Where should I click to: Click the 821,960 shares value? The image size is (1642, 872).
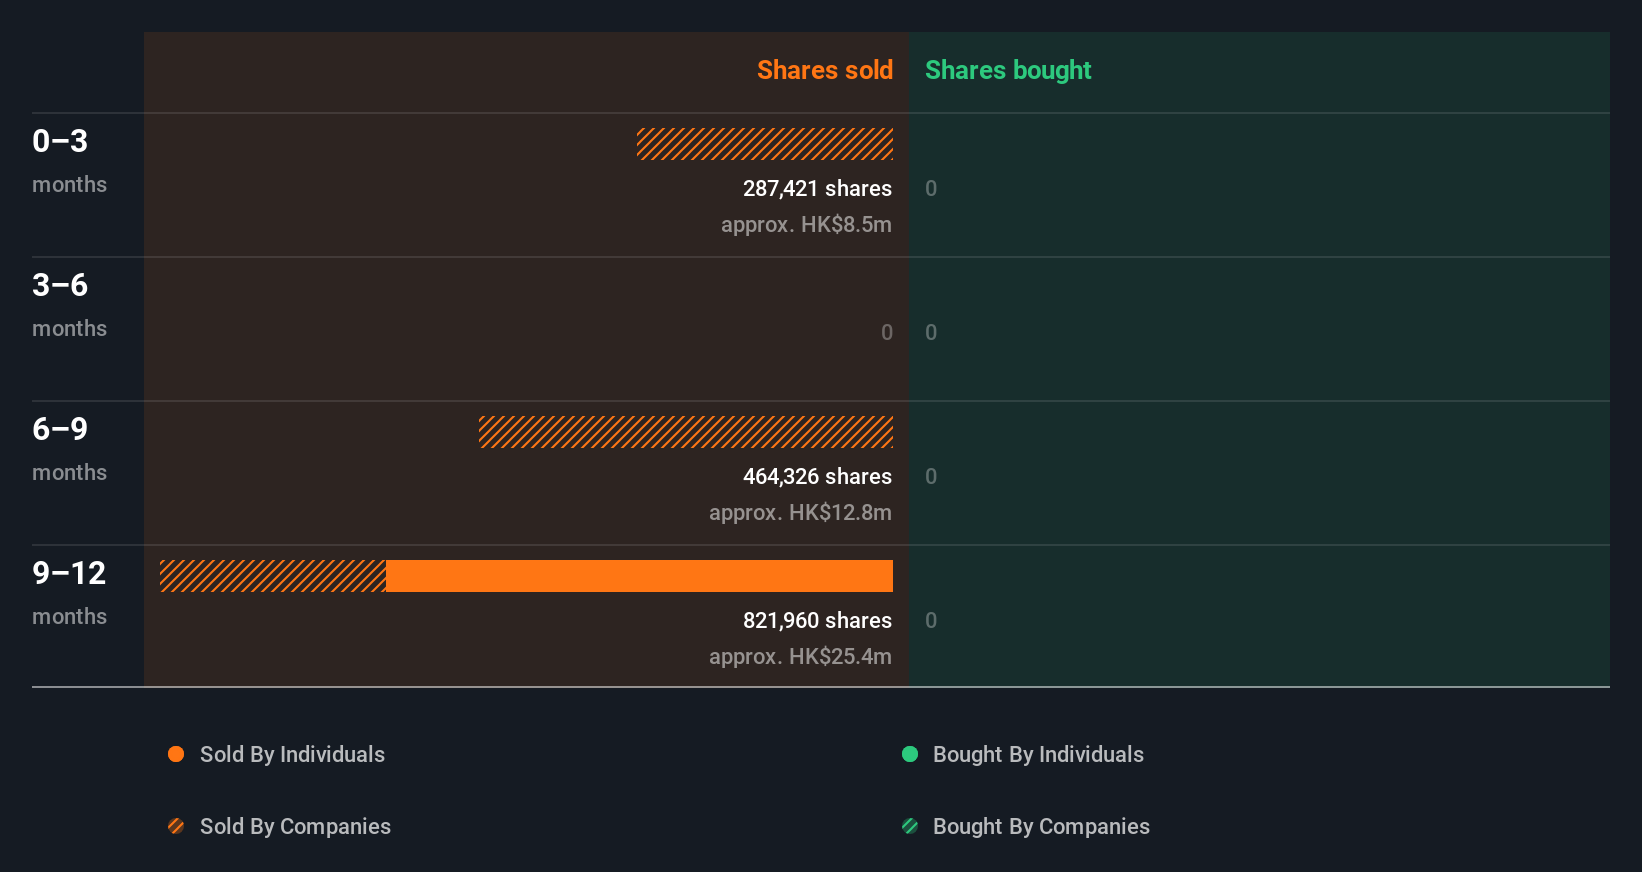817,620
